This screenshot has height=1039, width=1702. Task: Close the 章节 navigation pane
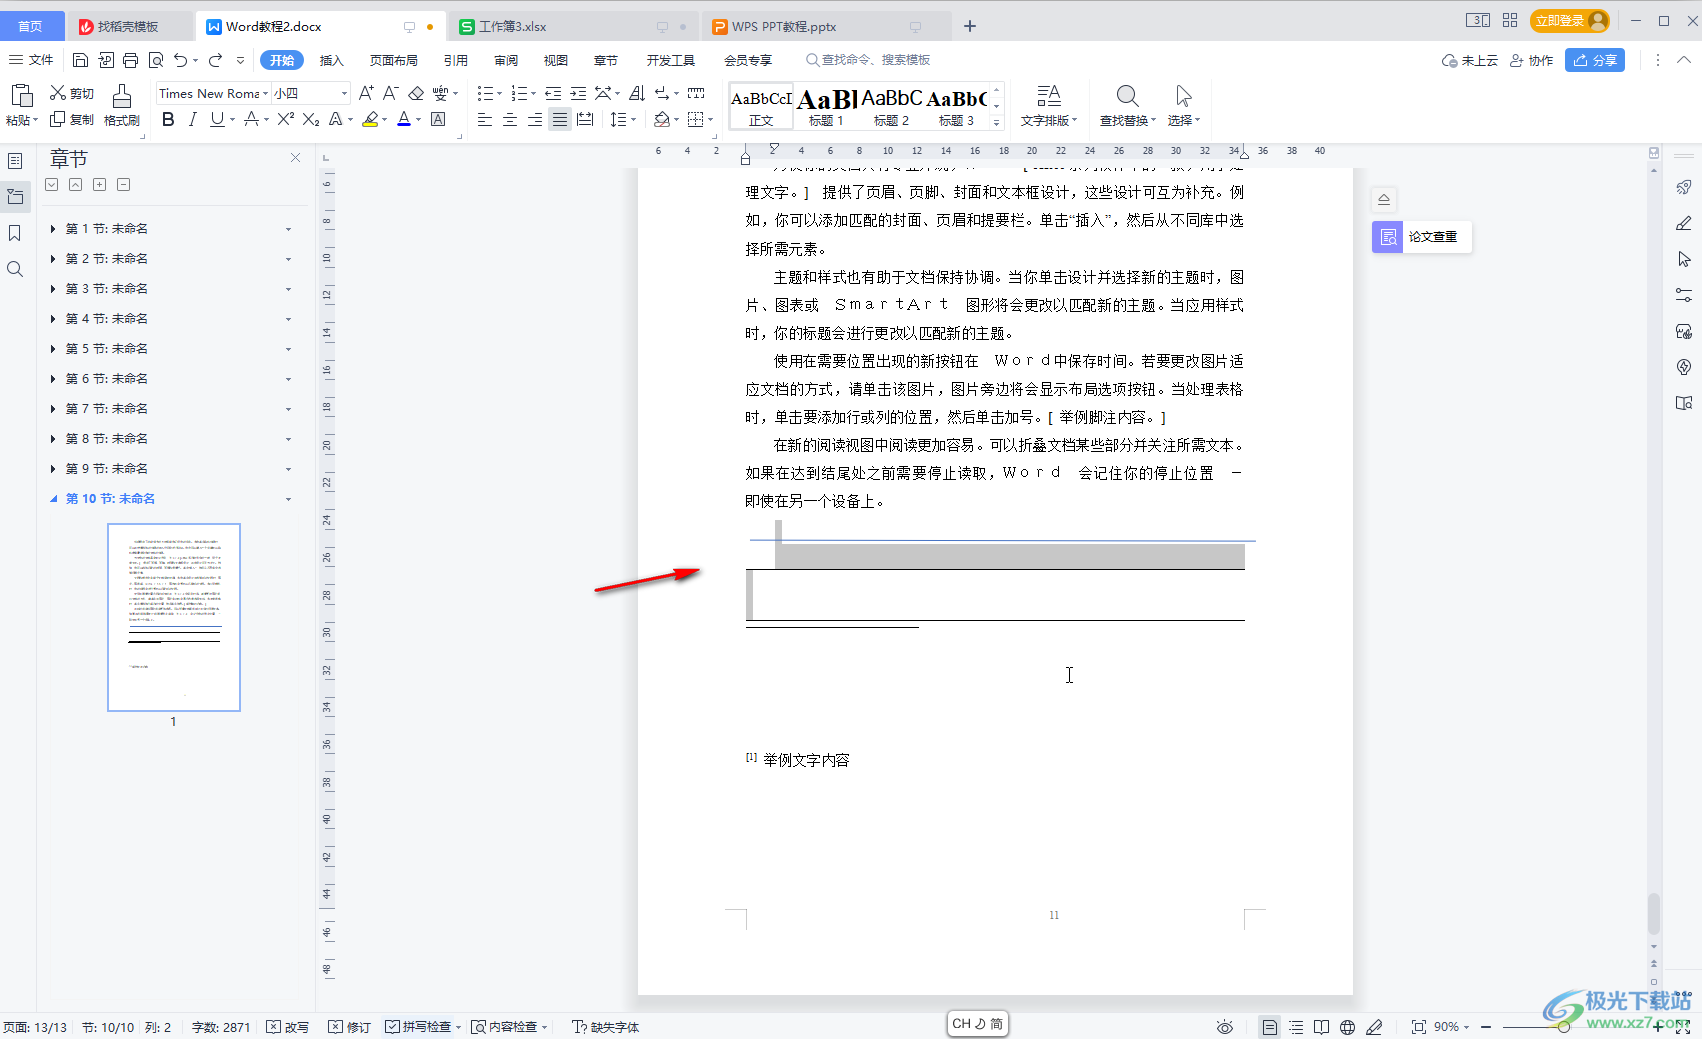[295, 158]
